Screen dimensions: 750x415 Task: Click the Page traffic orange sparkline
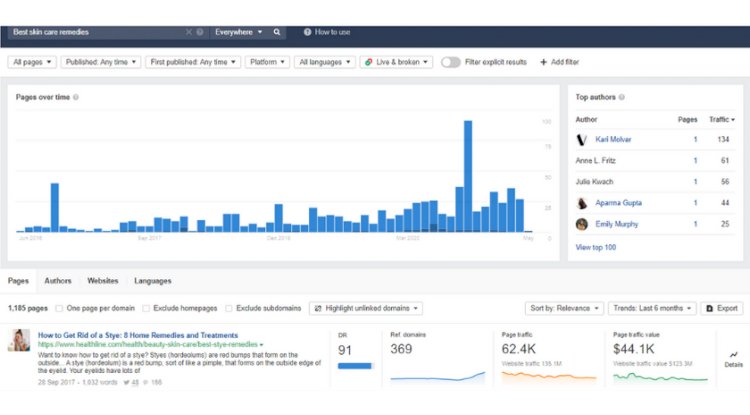[549, 377]
